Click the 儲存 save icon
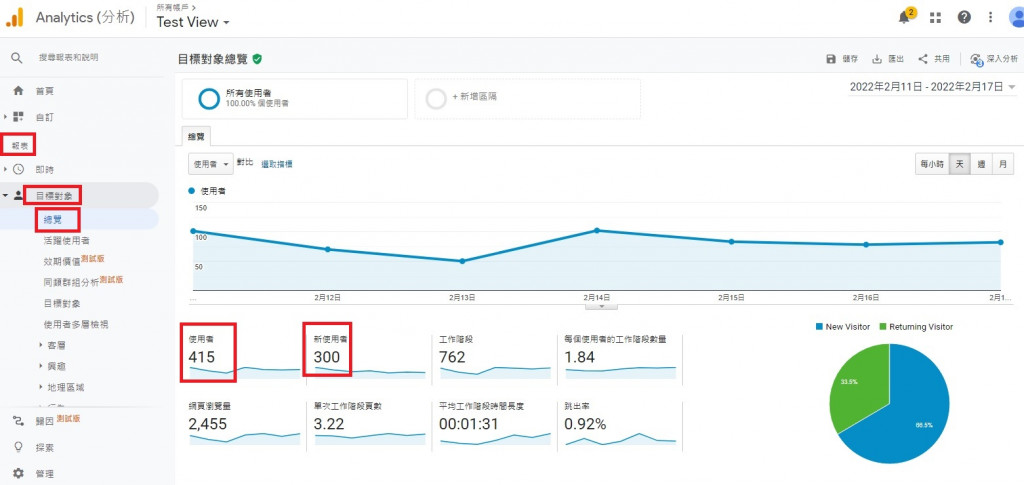 pyautogui.click(x=831, y=59)
